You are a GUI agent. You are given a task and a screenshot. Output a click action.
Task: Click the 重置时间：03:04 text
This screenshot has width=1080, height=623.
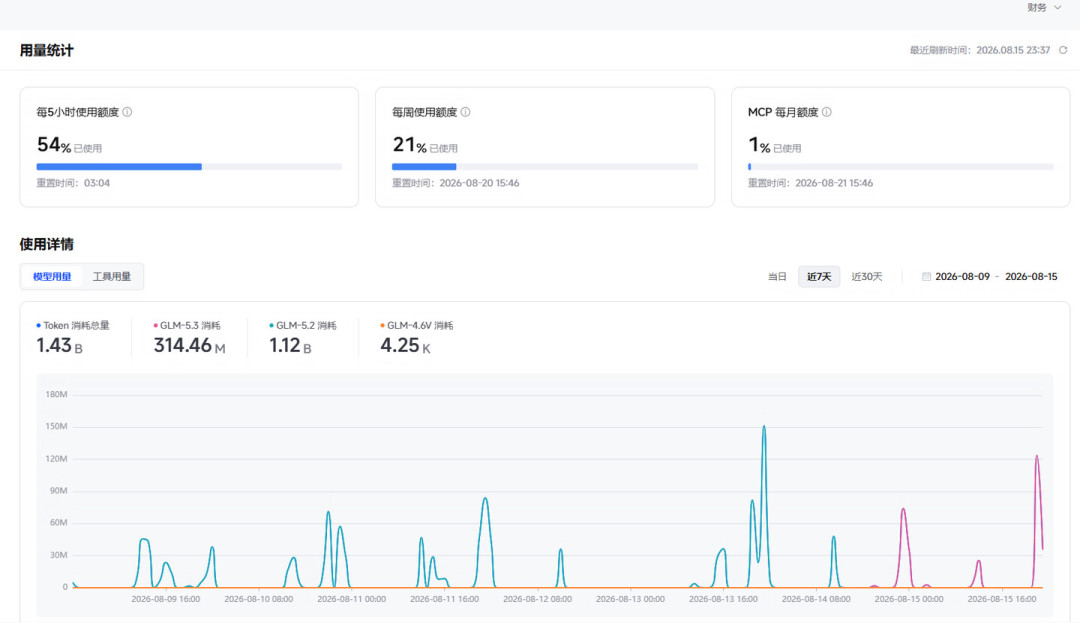point(73,183)
